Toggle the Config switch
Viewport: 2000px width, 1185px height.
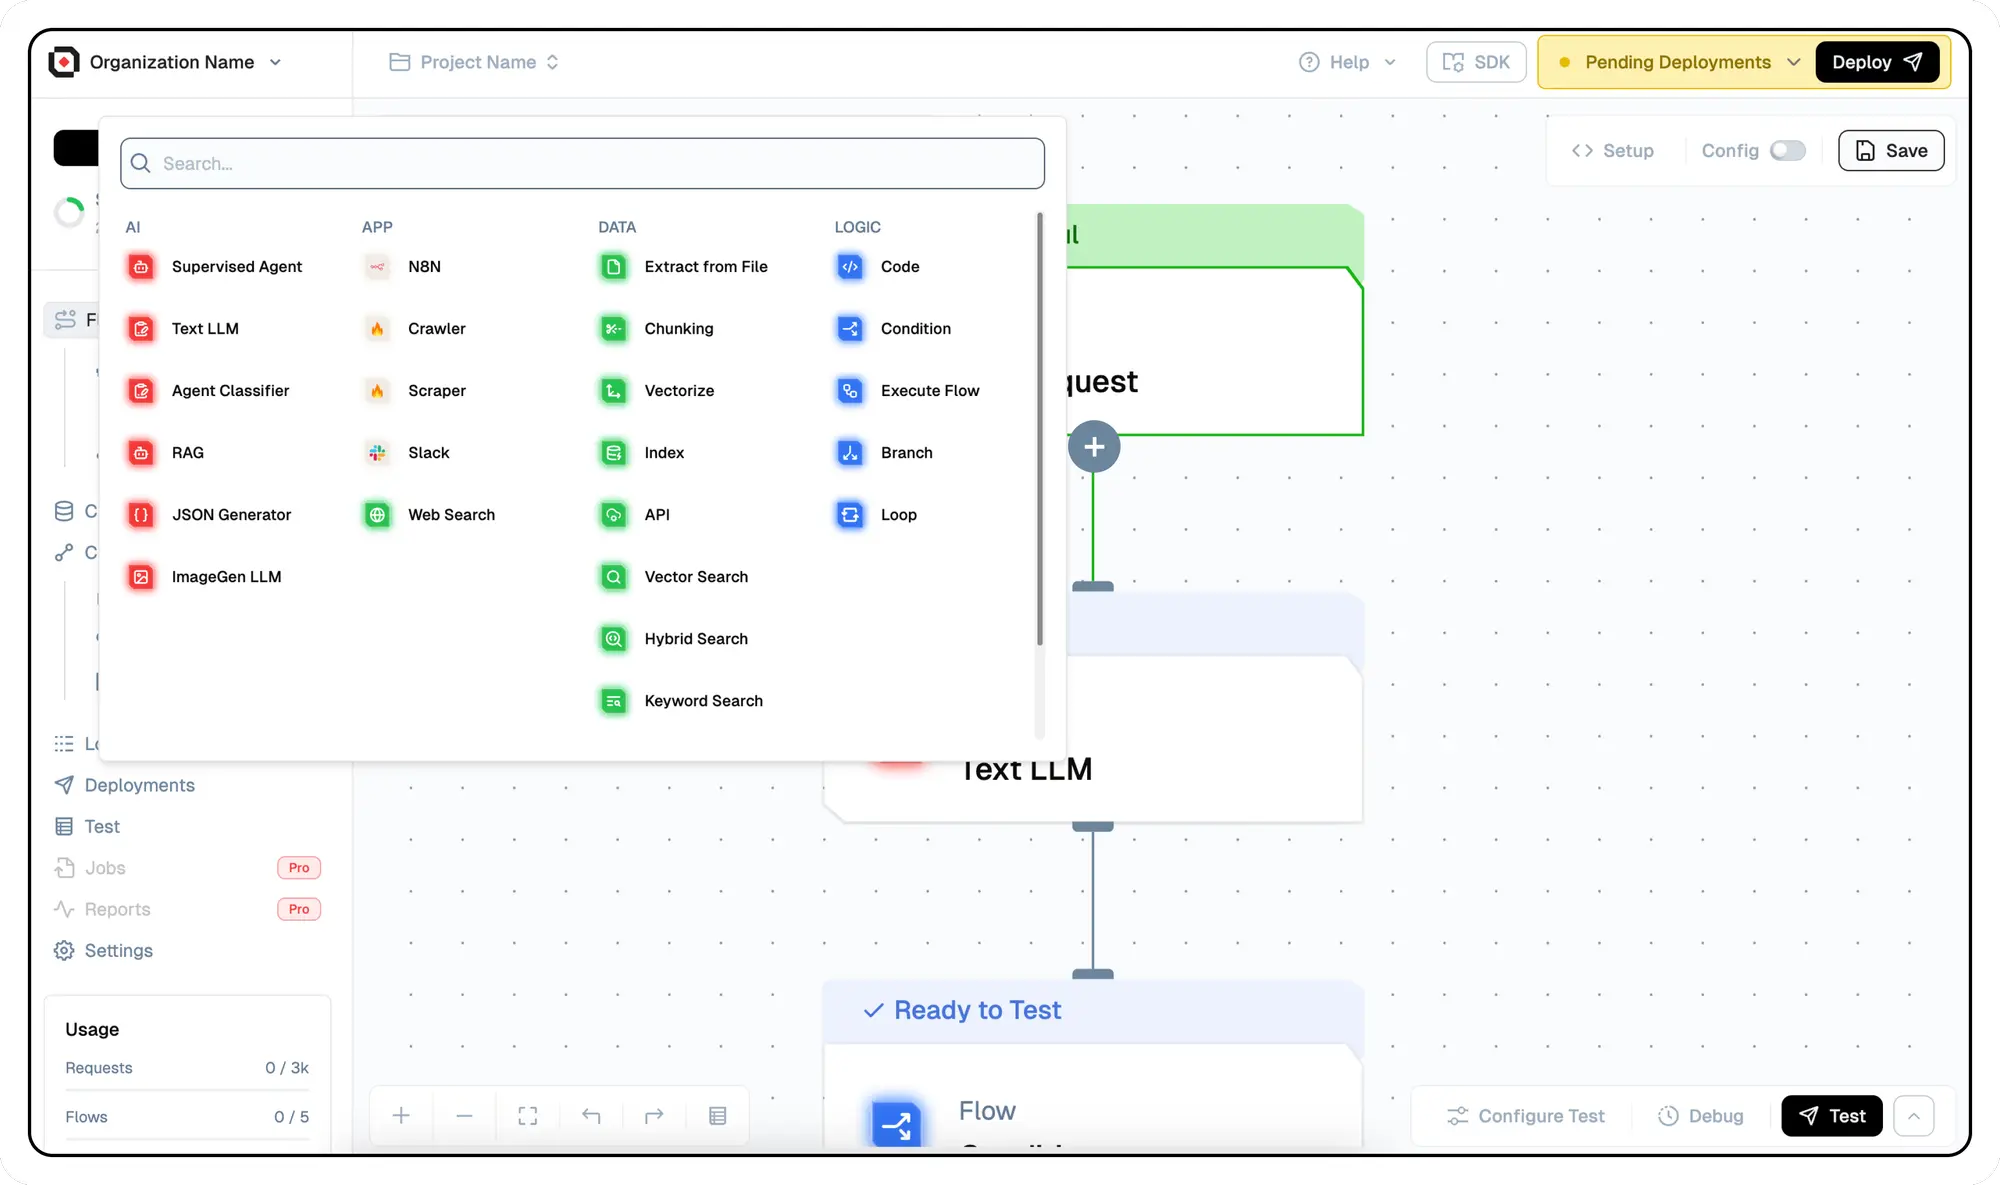1787,151
